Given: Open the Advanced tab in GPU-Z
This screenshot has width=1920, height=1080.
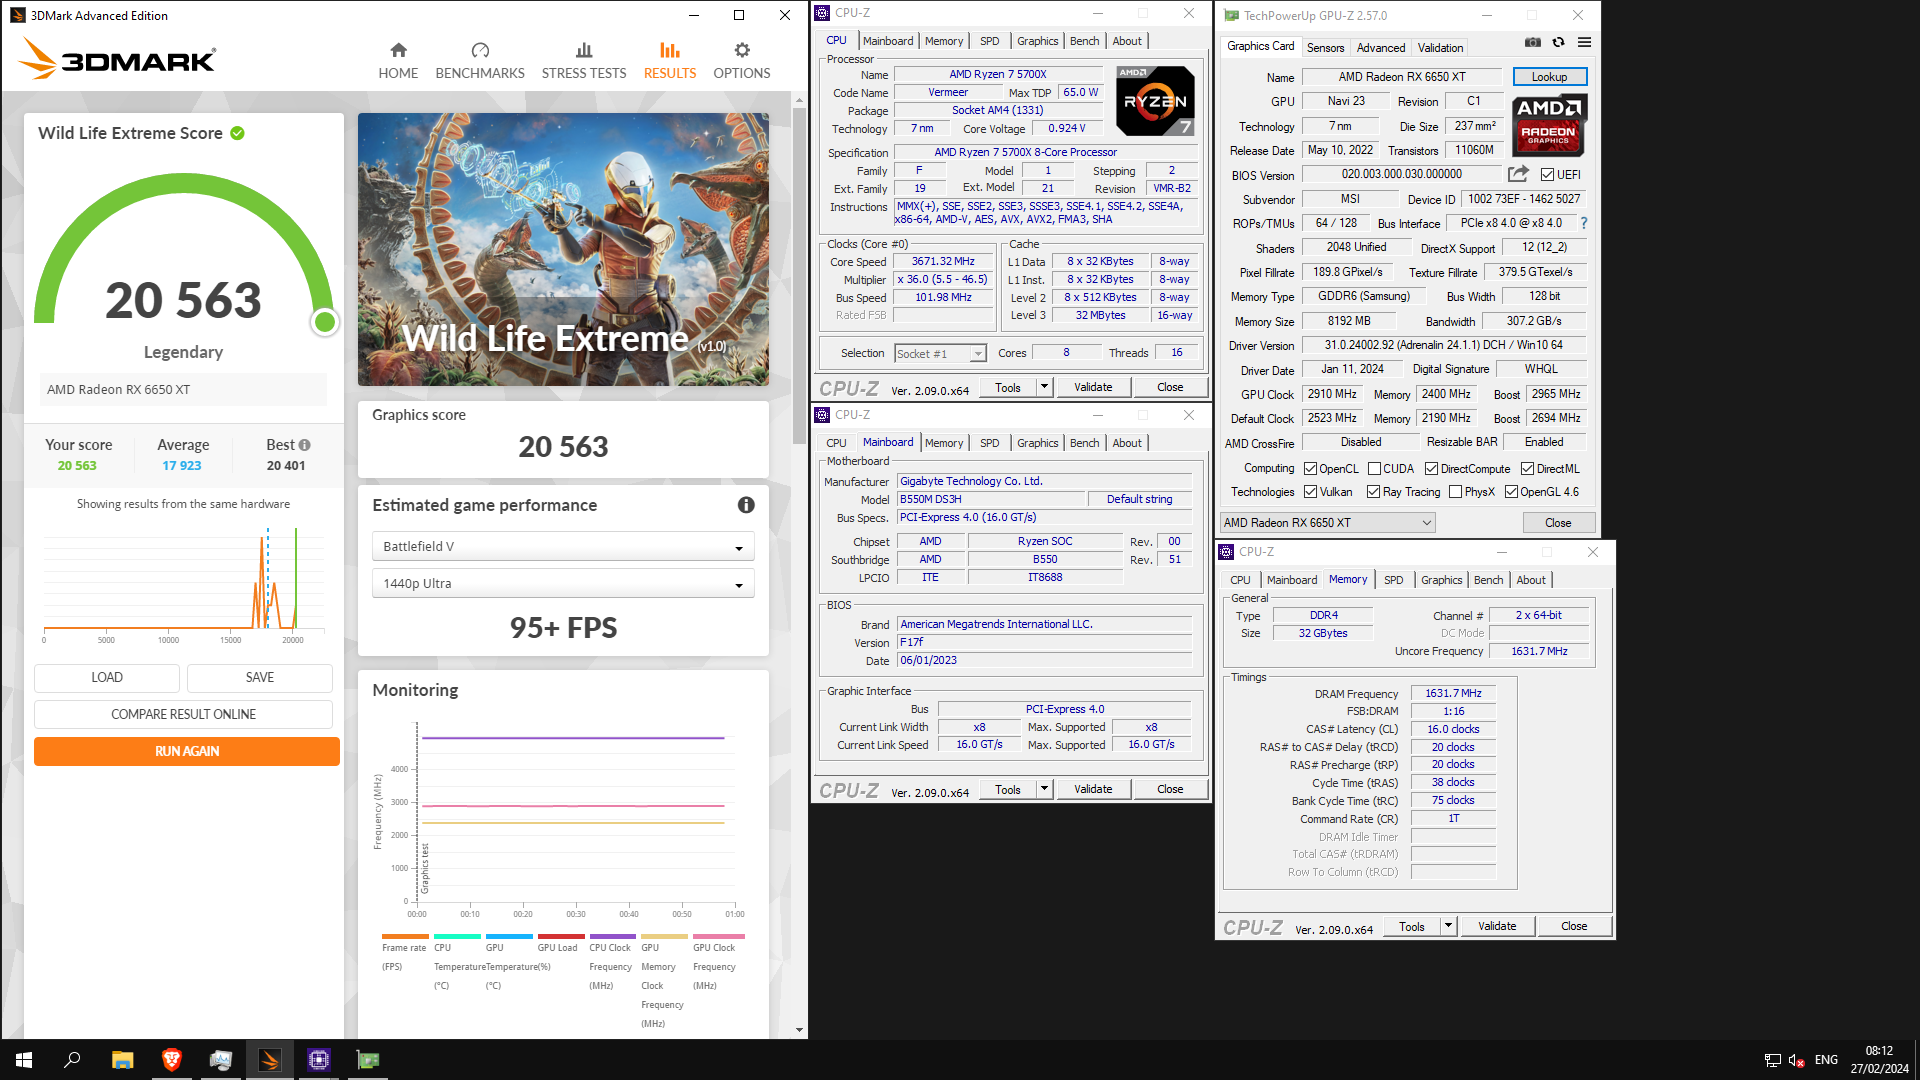Looking at the screenshot, I should click(1380, 48).
